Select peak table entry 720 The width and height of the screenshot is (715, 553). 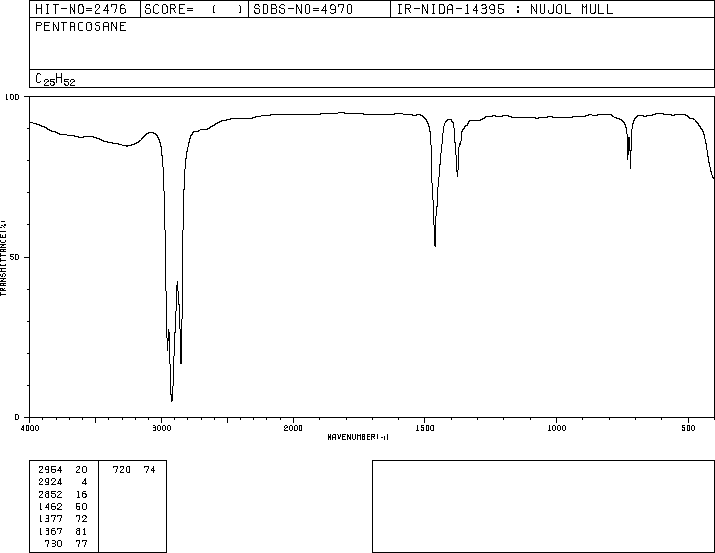click(x=134, y=470)
